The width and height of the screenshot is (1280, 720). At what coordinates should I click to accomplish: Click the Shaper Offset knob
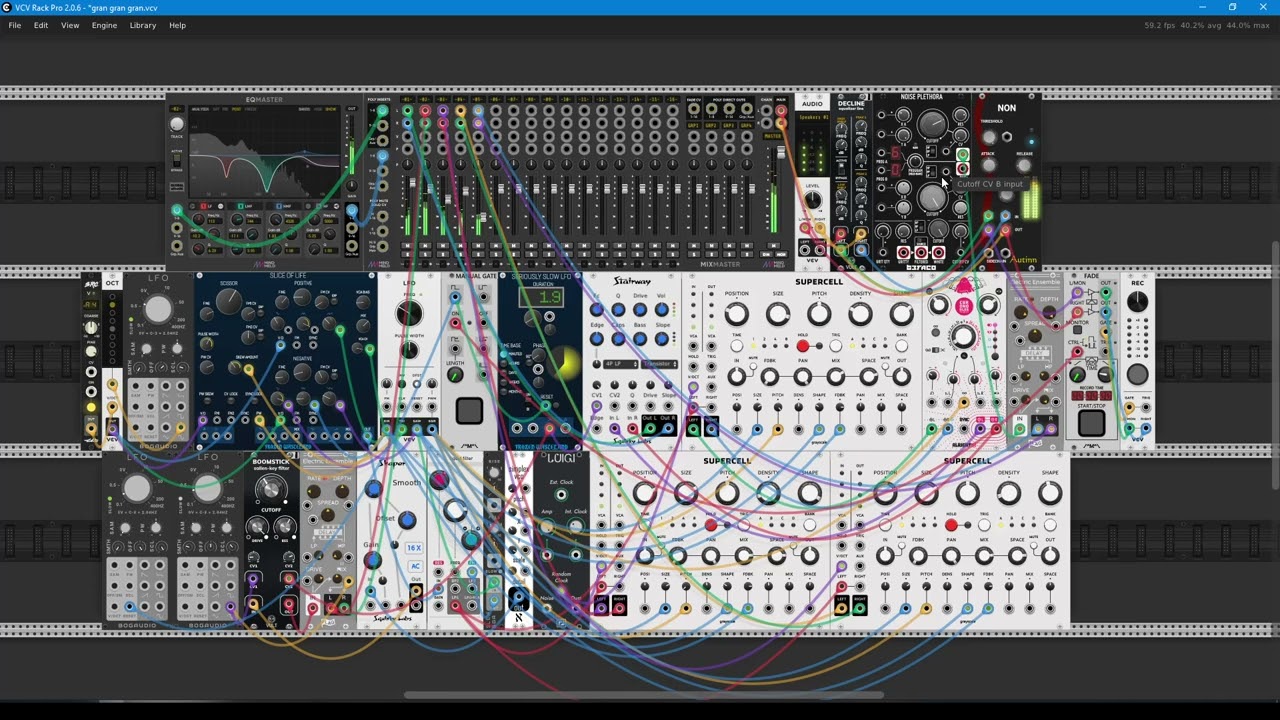407,520
